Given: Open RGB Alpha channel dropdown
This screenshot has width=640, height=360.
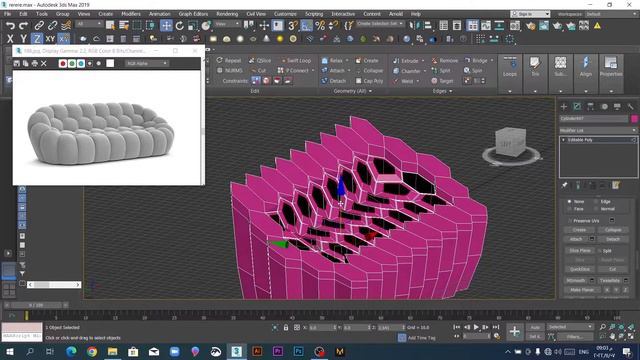Looking at the screenshot, I should pos(146,63).
